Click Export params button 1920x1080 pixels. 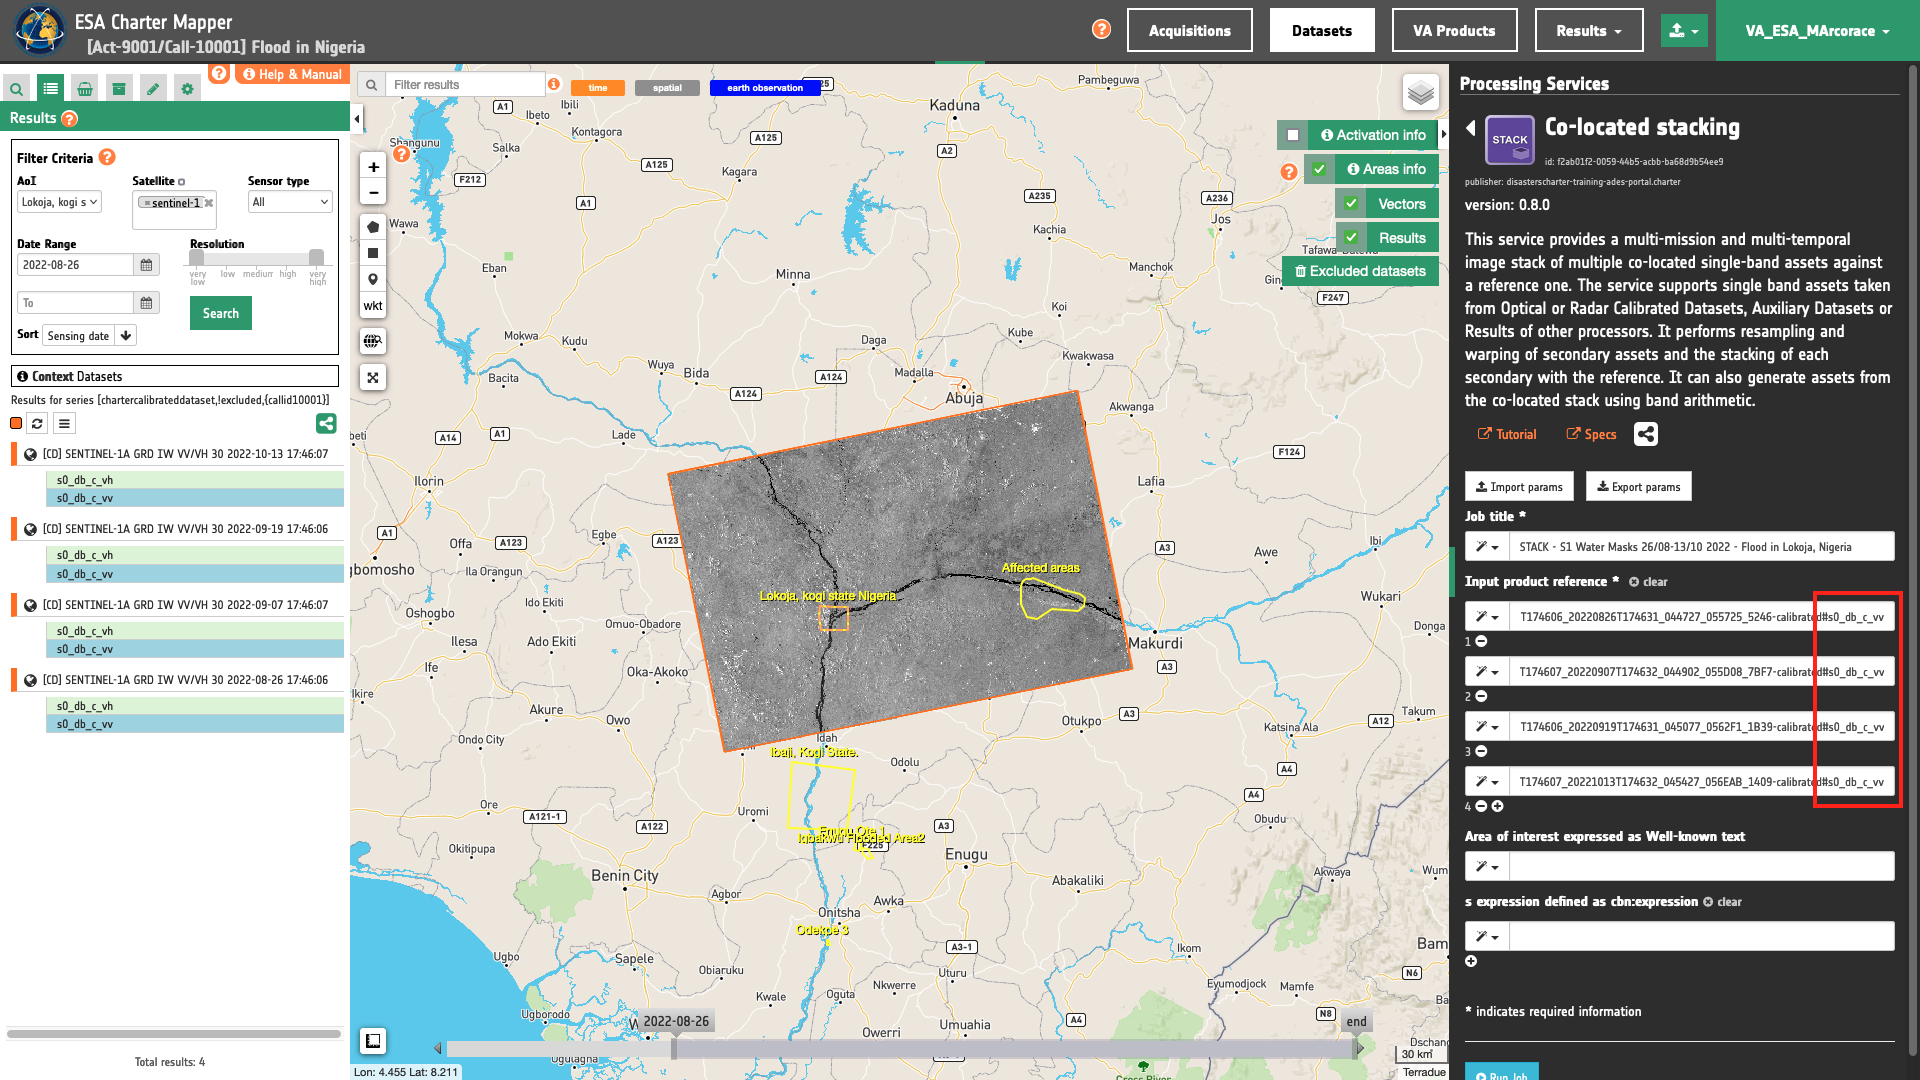click(x=1638, y=487)
